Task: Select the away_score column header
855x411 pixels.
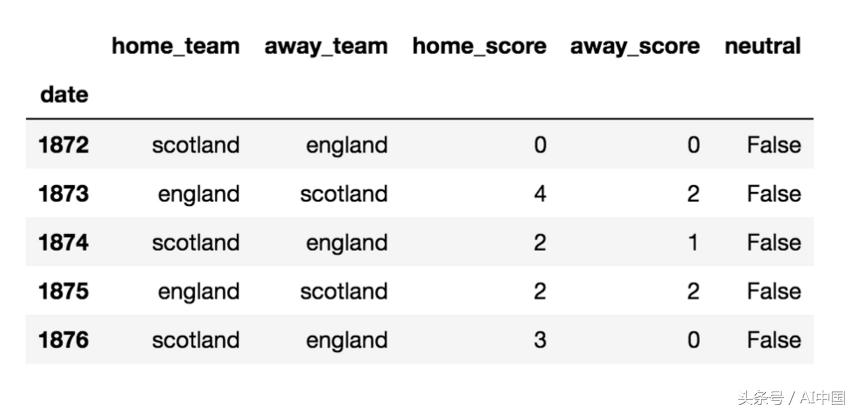Action: click(x=635, y=46)
